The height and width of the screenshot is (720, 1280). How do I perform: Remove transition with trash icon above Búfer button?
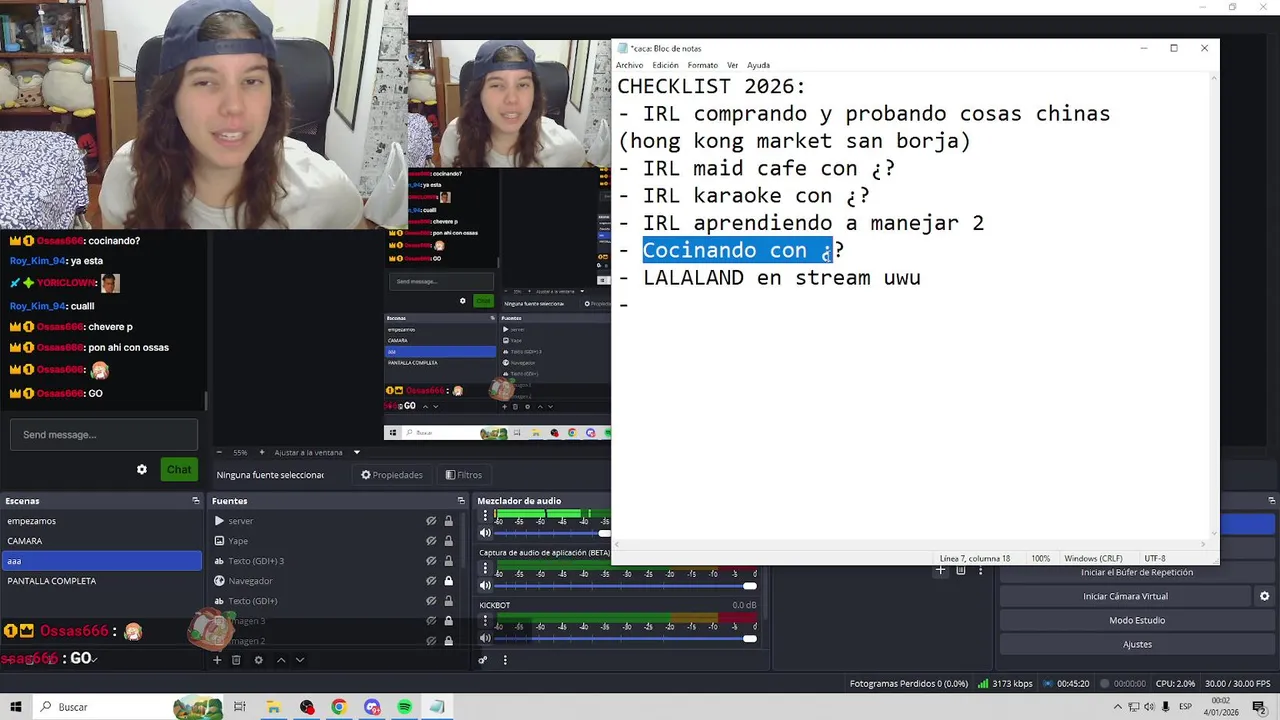click(960, 570)
